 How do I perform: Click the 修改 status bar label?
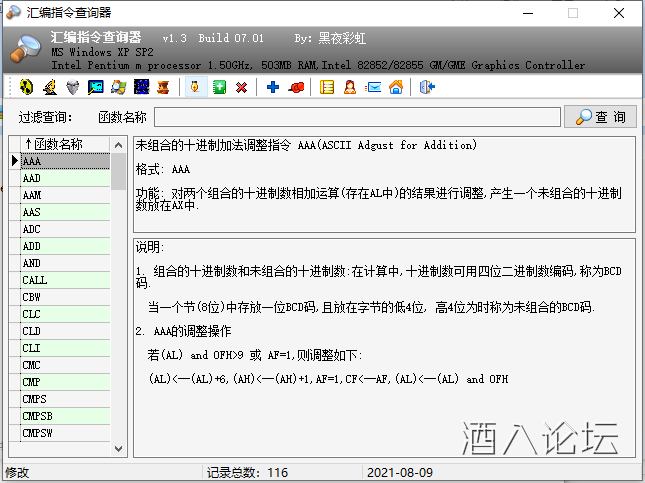(x=17, y=472)
